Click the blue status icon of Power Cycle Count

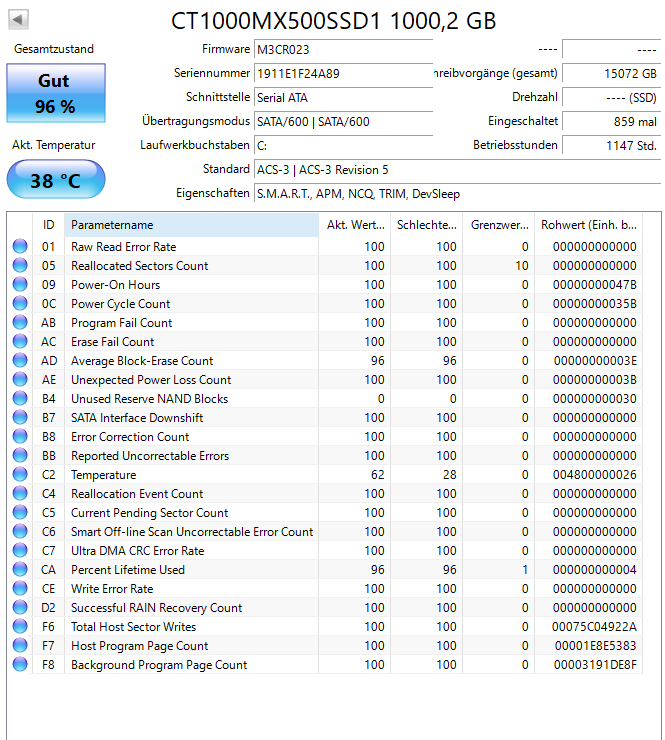click(20, 303)
